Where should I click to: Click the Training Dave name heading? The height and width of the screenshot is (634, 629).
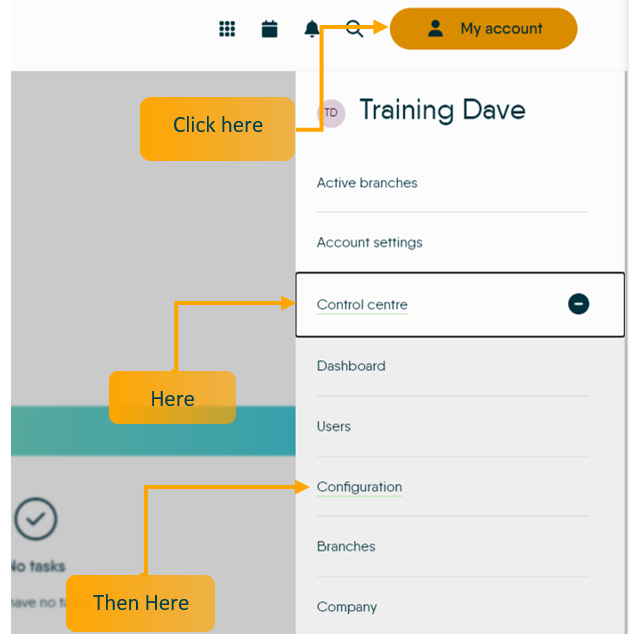(x=442, y=110)
